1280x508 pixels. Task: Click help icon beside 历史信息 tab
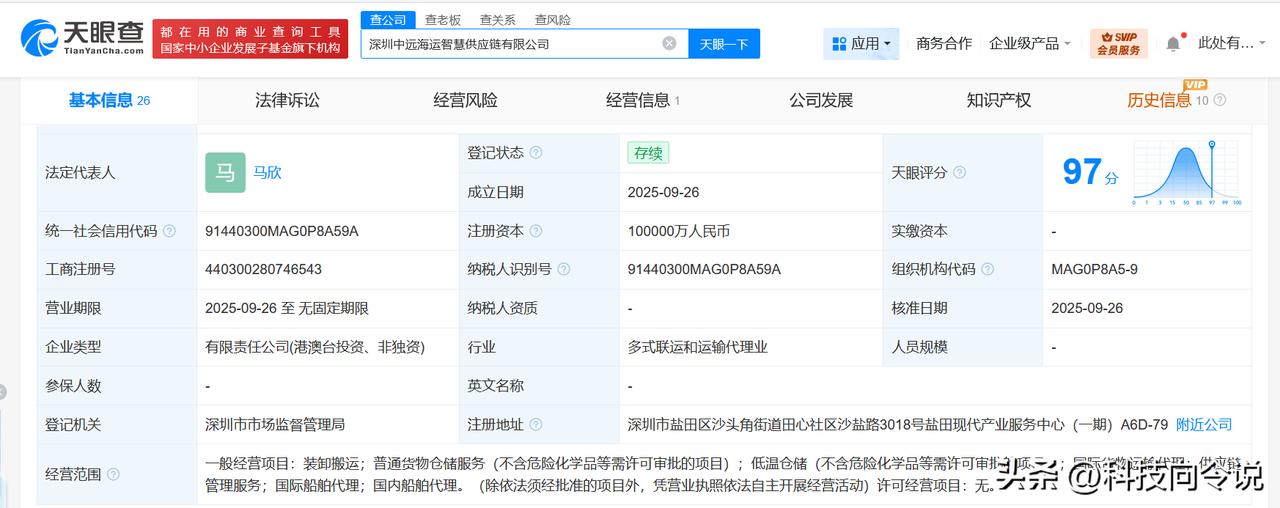click(x=1219, y=100)
